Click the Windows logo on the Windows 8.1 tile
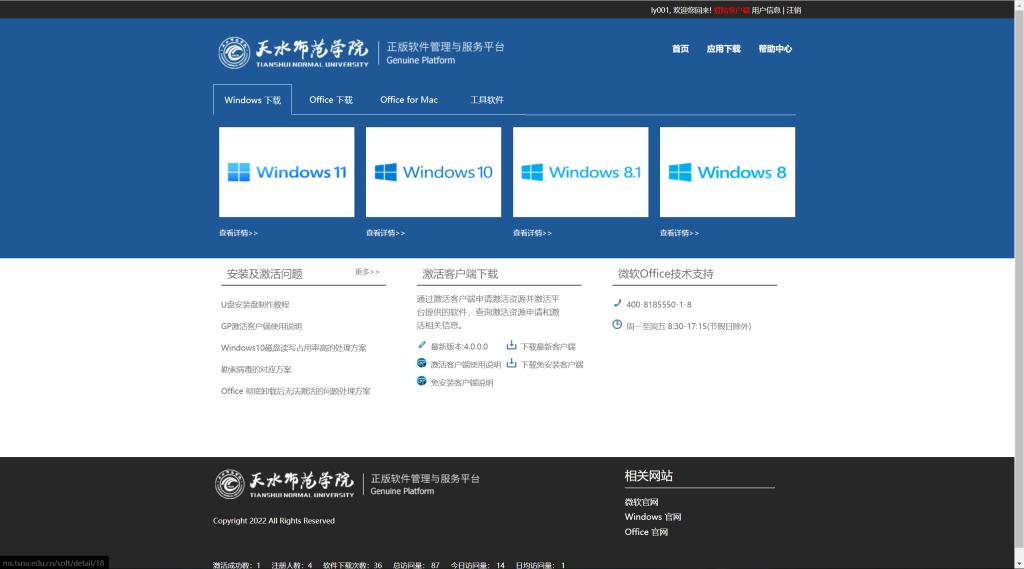 coord(532,172)
